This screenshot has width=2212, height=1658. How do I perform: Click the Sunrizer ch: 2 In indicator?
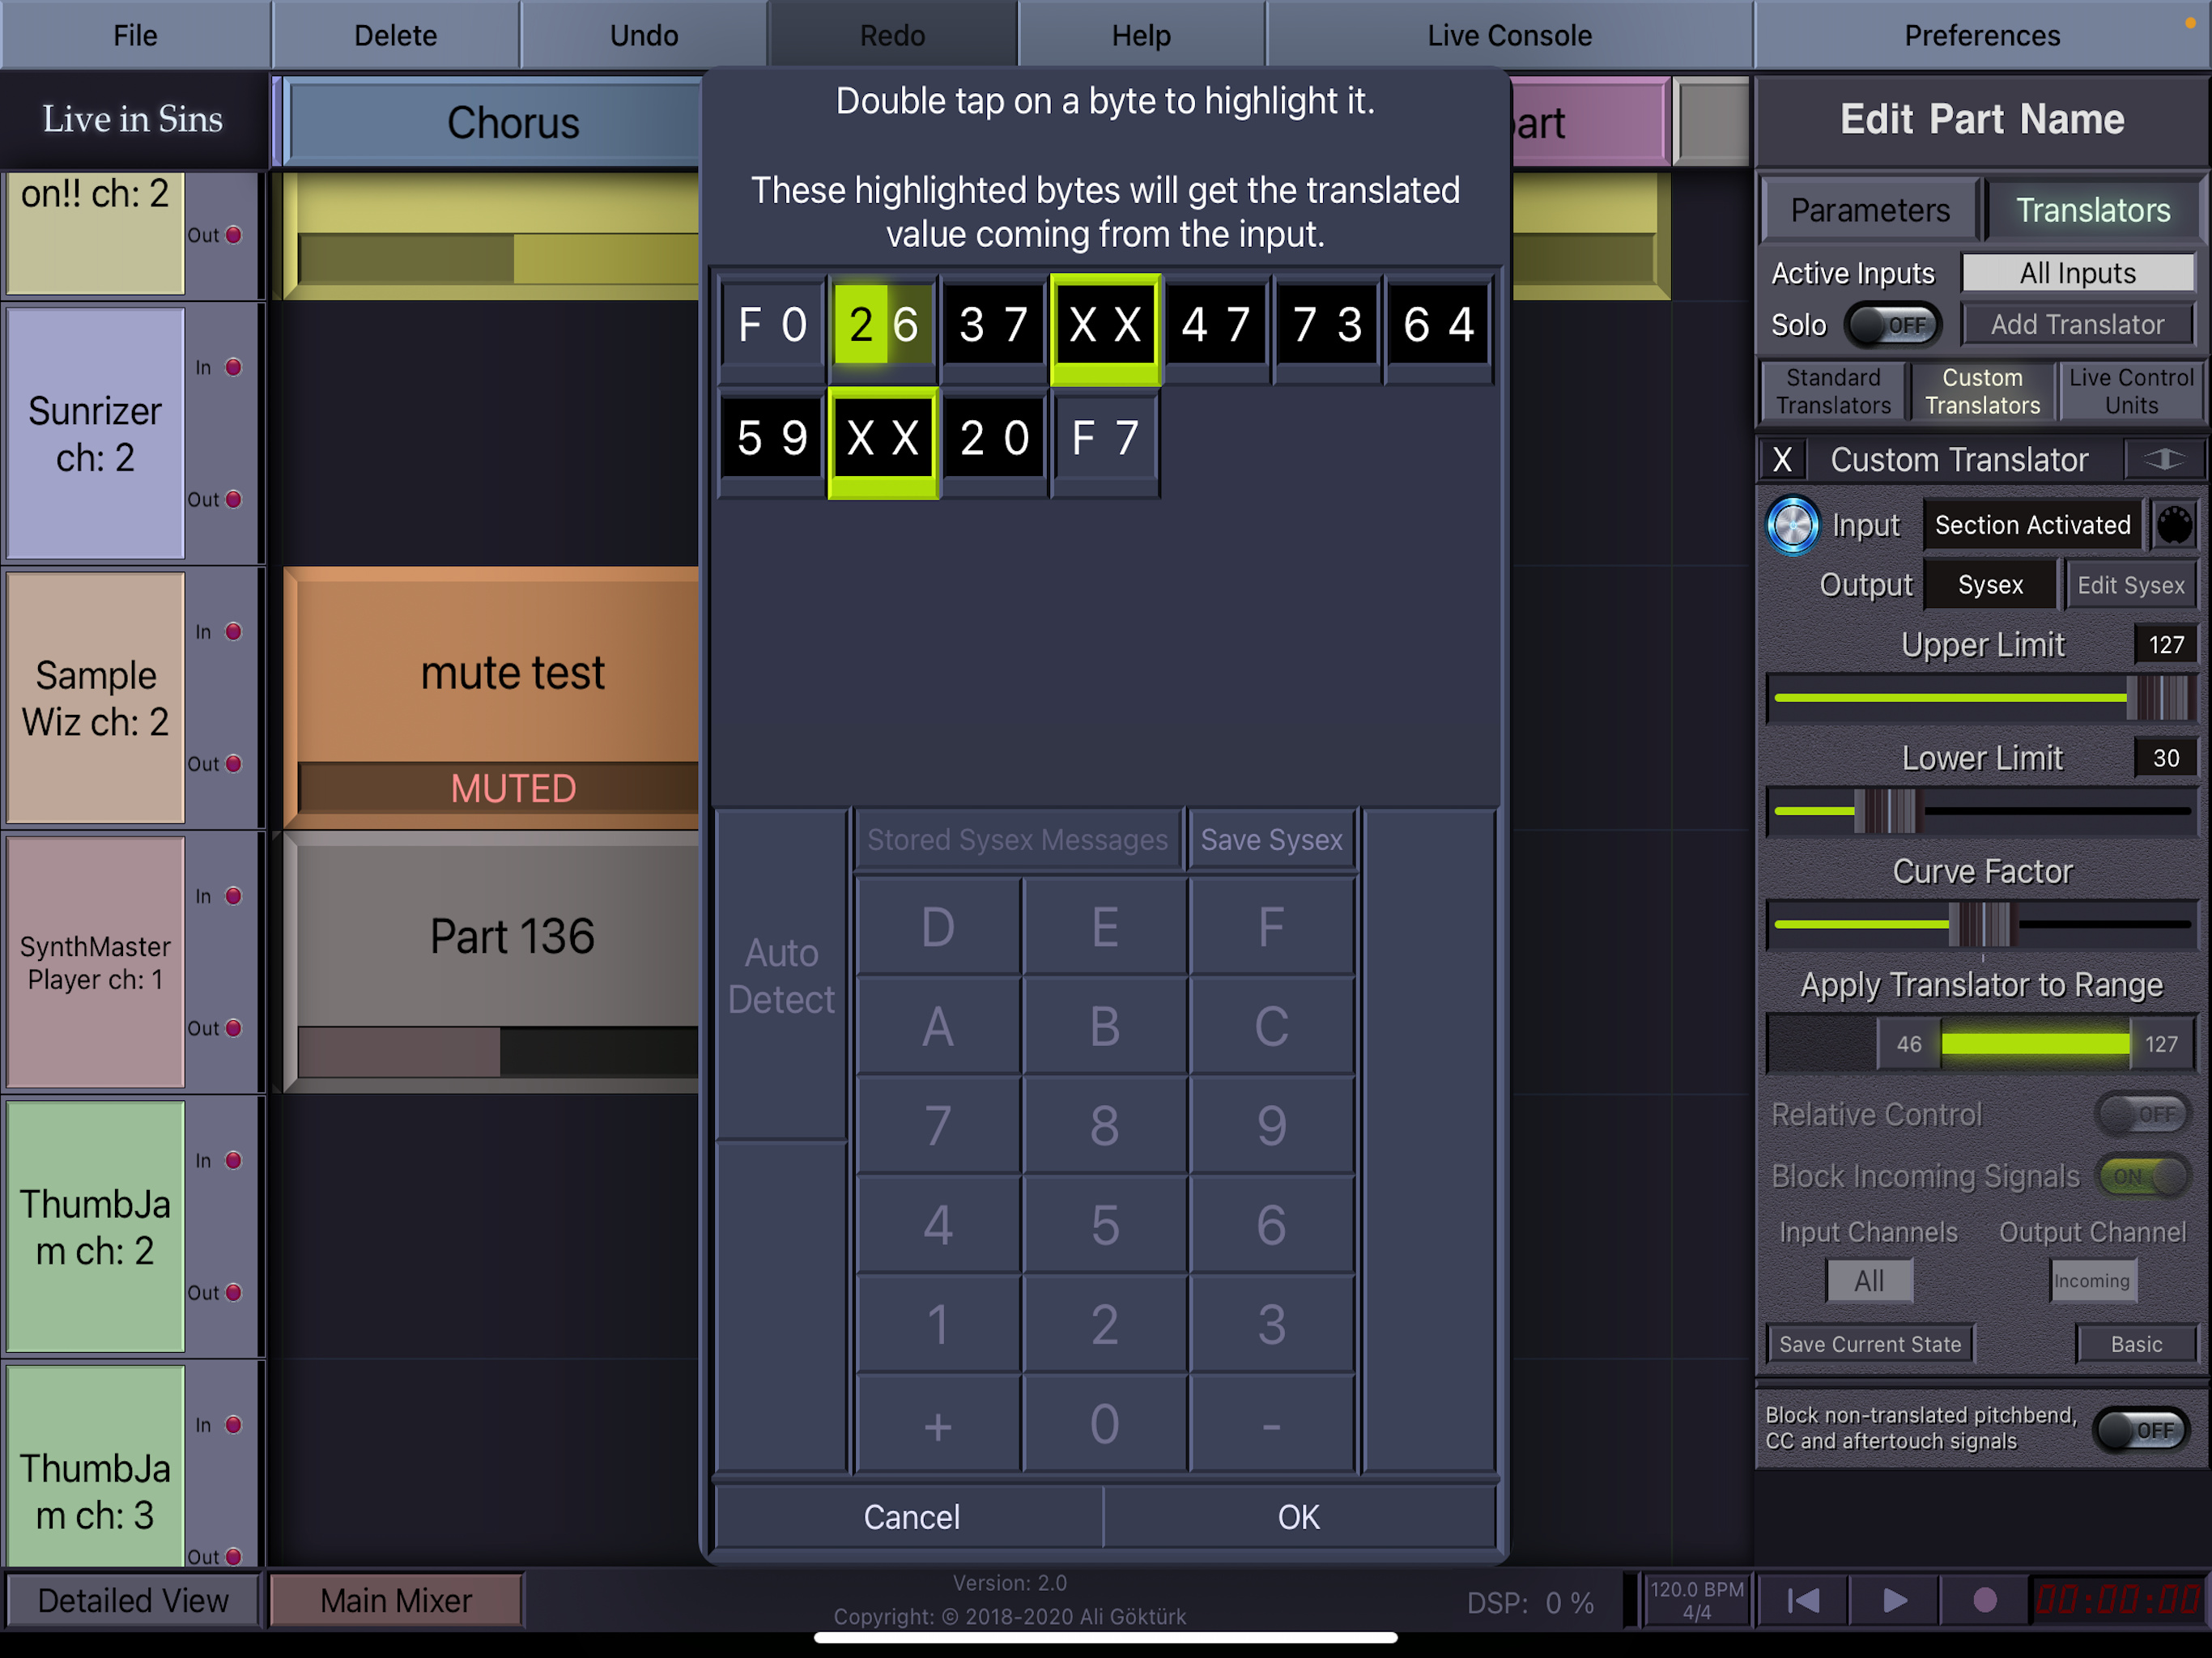tap(233, 367)
